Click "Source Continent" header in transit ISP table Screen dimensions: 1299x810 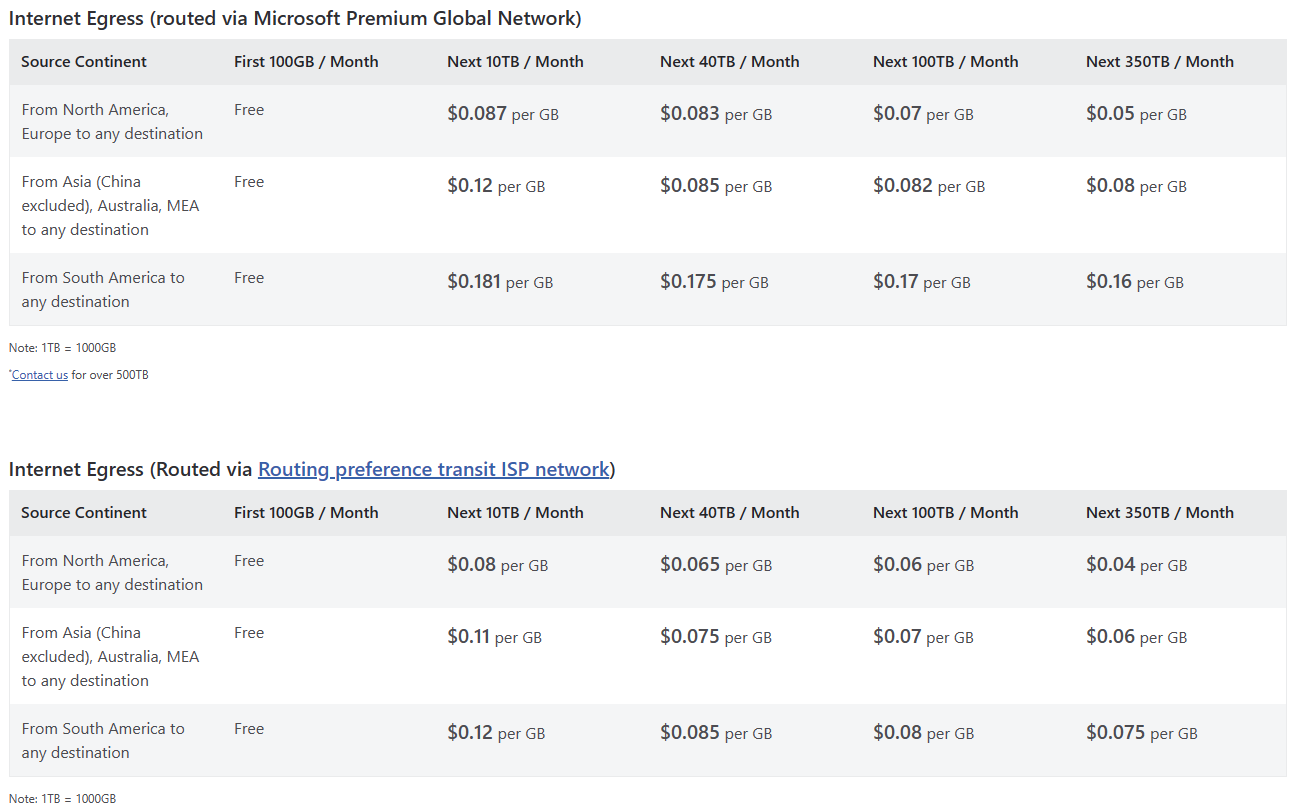(x=84, y=513)
